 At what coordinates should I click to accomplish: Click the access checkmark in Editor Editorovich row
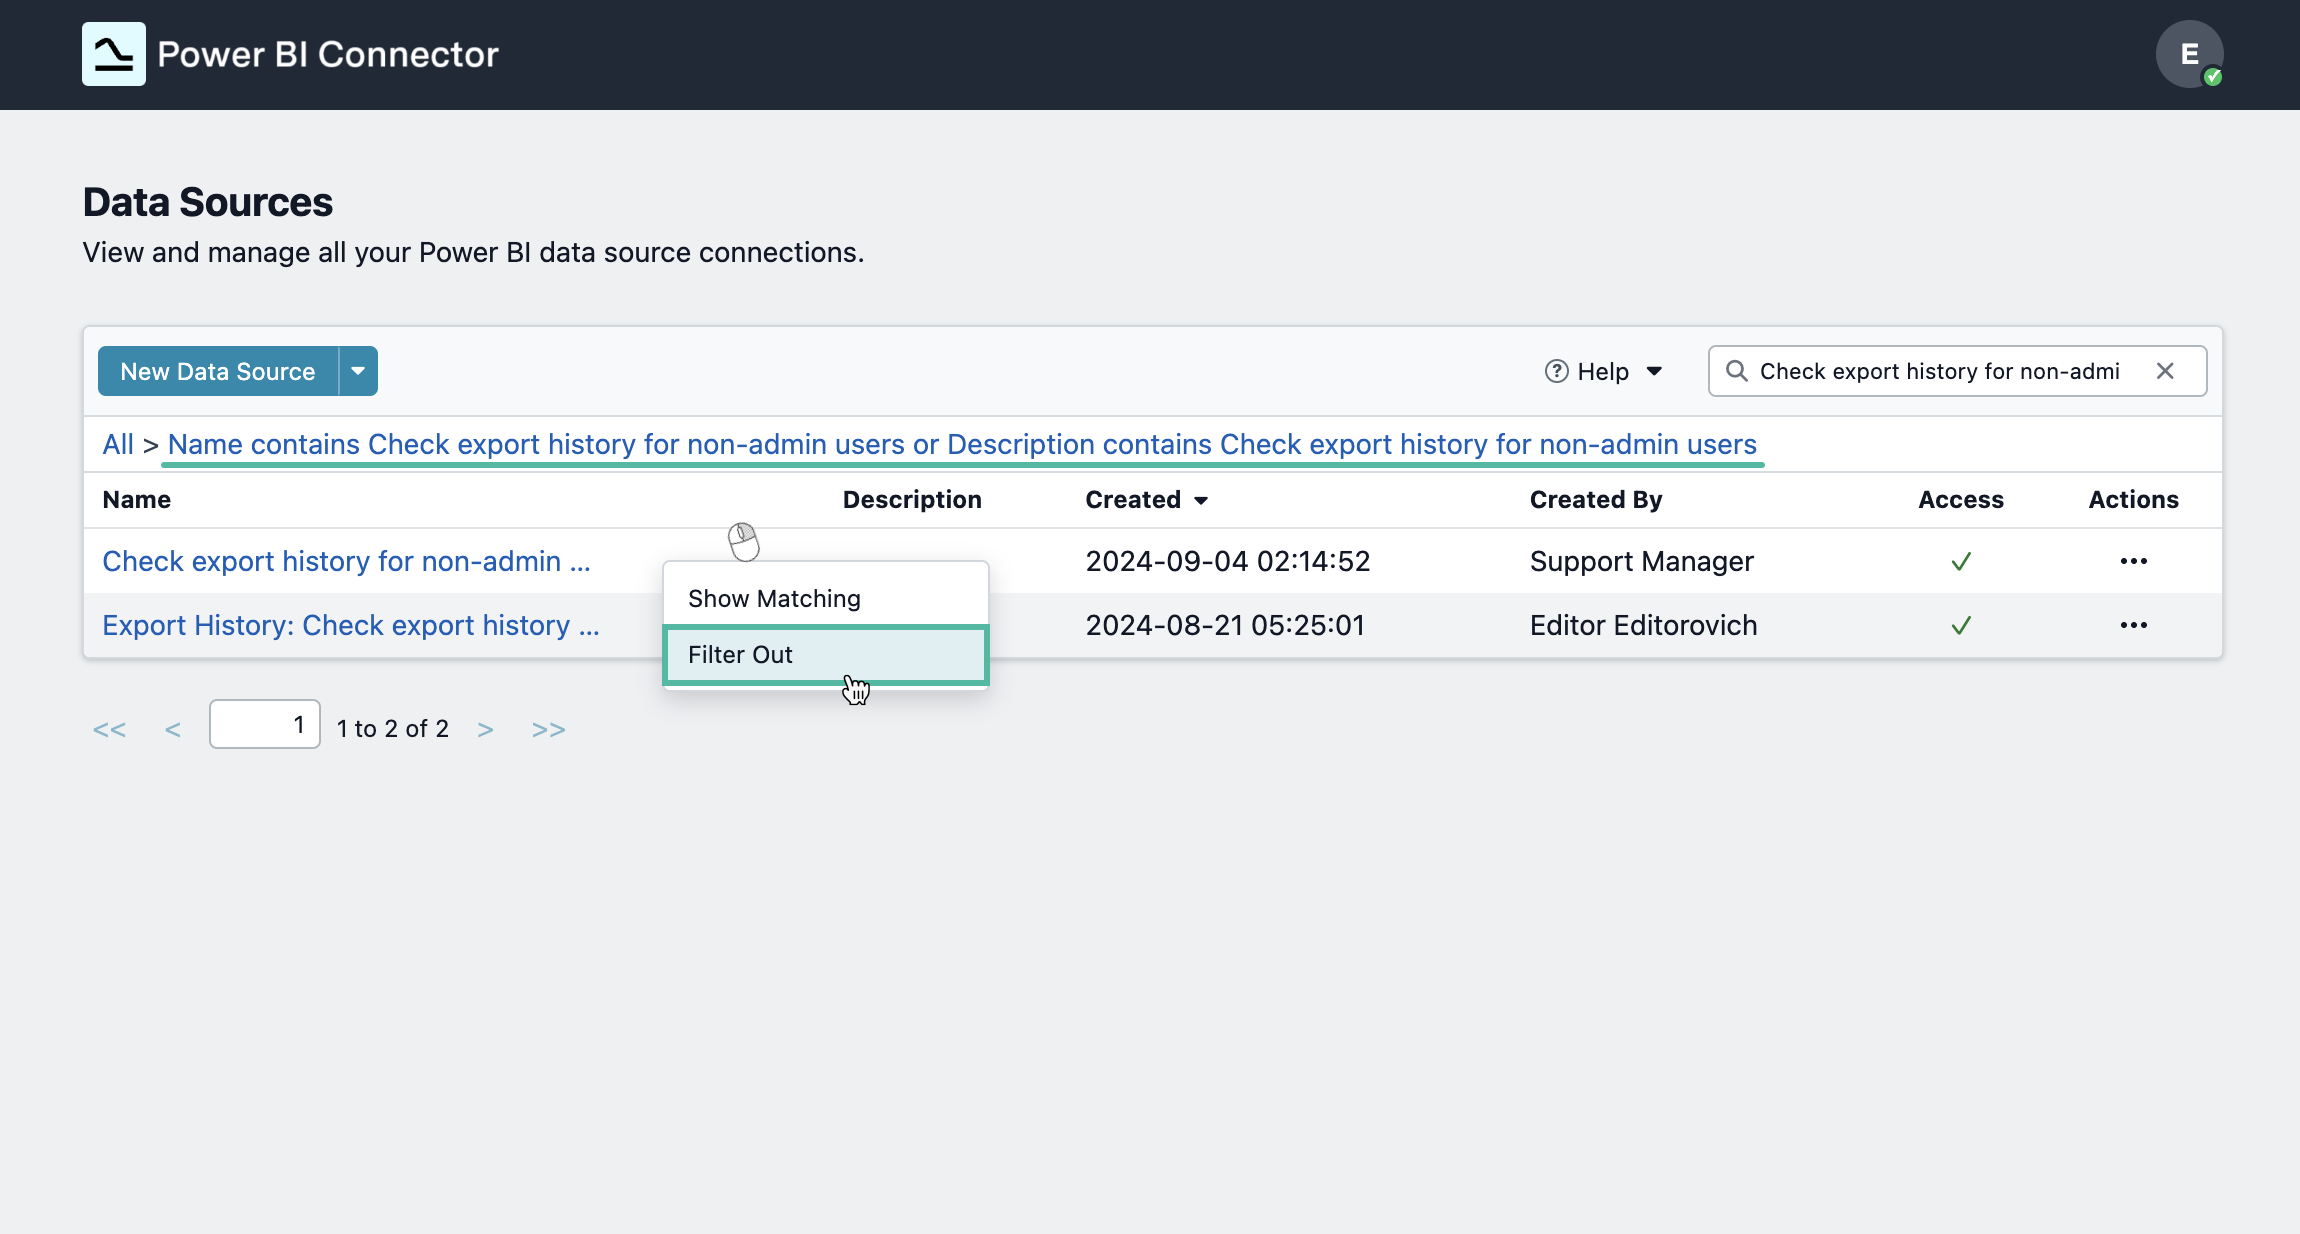click(1961, 625)
